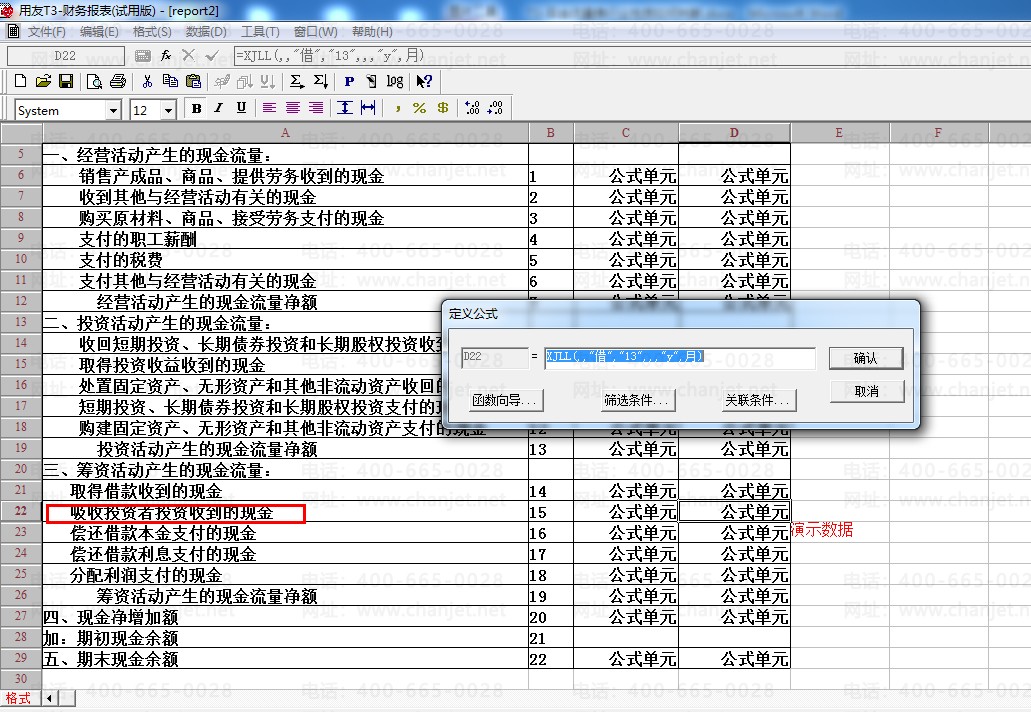Click cell 分配利润支付的现金
The width and height of the screenshot is (1031, 712).
[285, 575]
